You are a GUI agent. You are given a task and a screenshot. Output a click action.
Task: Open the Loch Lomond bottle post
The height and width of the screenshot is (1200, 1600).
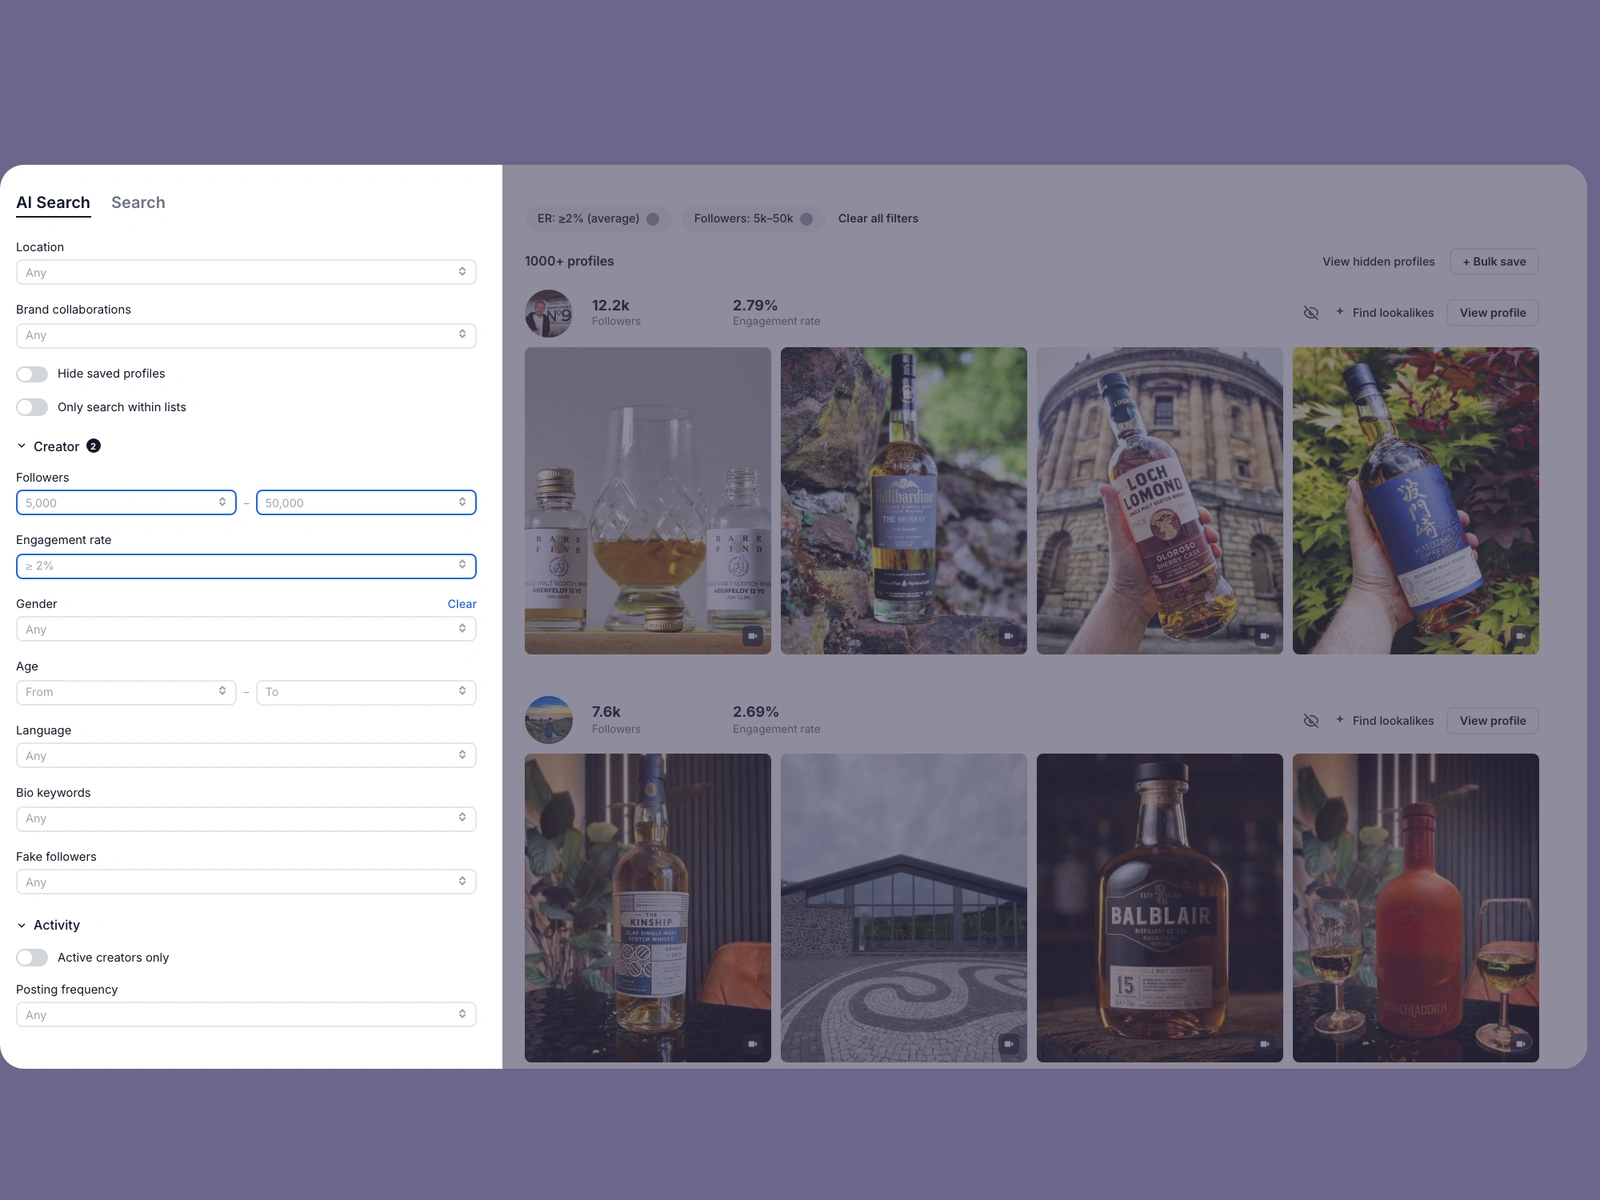pyautogui.click(x=1160, y=501)
